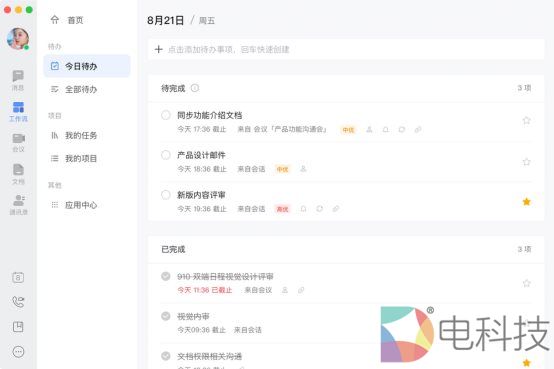Screen dimensions: 554x369
Task: Open the phone call icon in the left sidebar
Action: pos(18,302)
